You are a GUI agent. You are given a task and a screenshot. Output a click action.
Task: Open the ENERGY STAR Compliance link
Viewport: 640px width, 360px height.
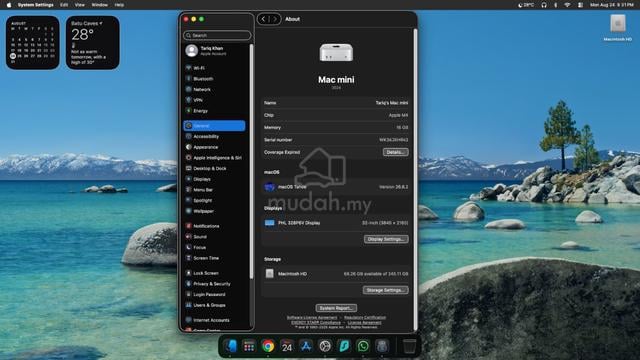(316, 322)
